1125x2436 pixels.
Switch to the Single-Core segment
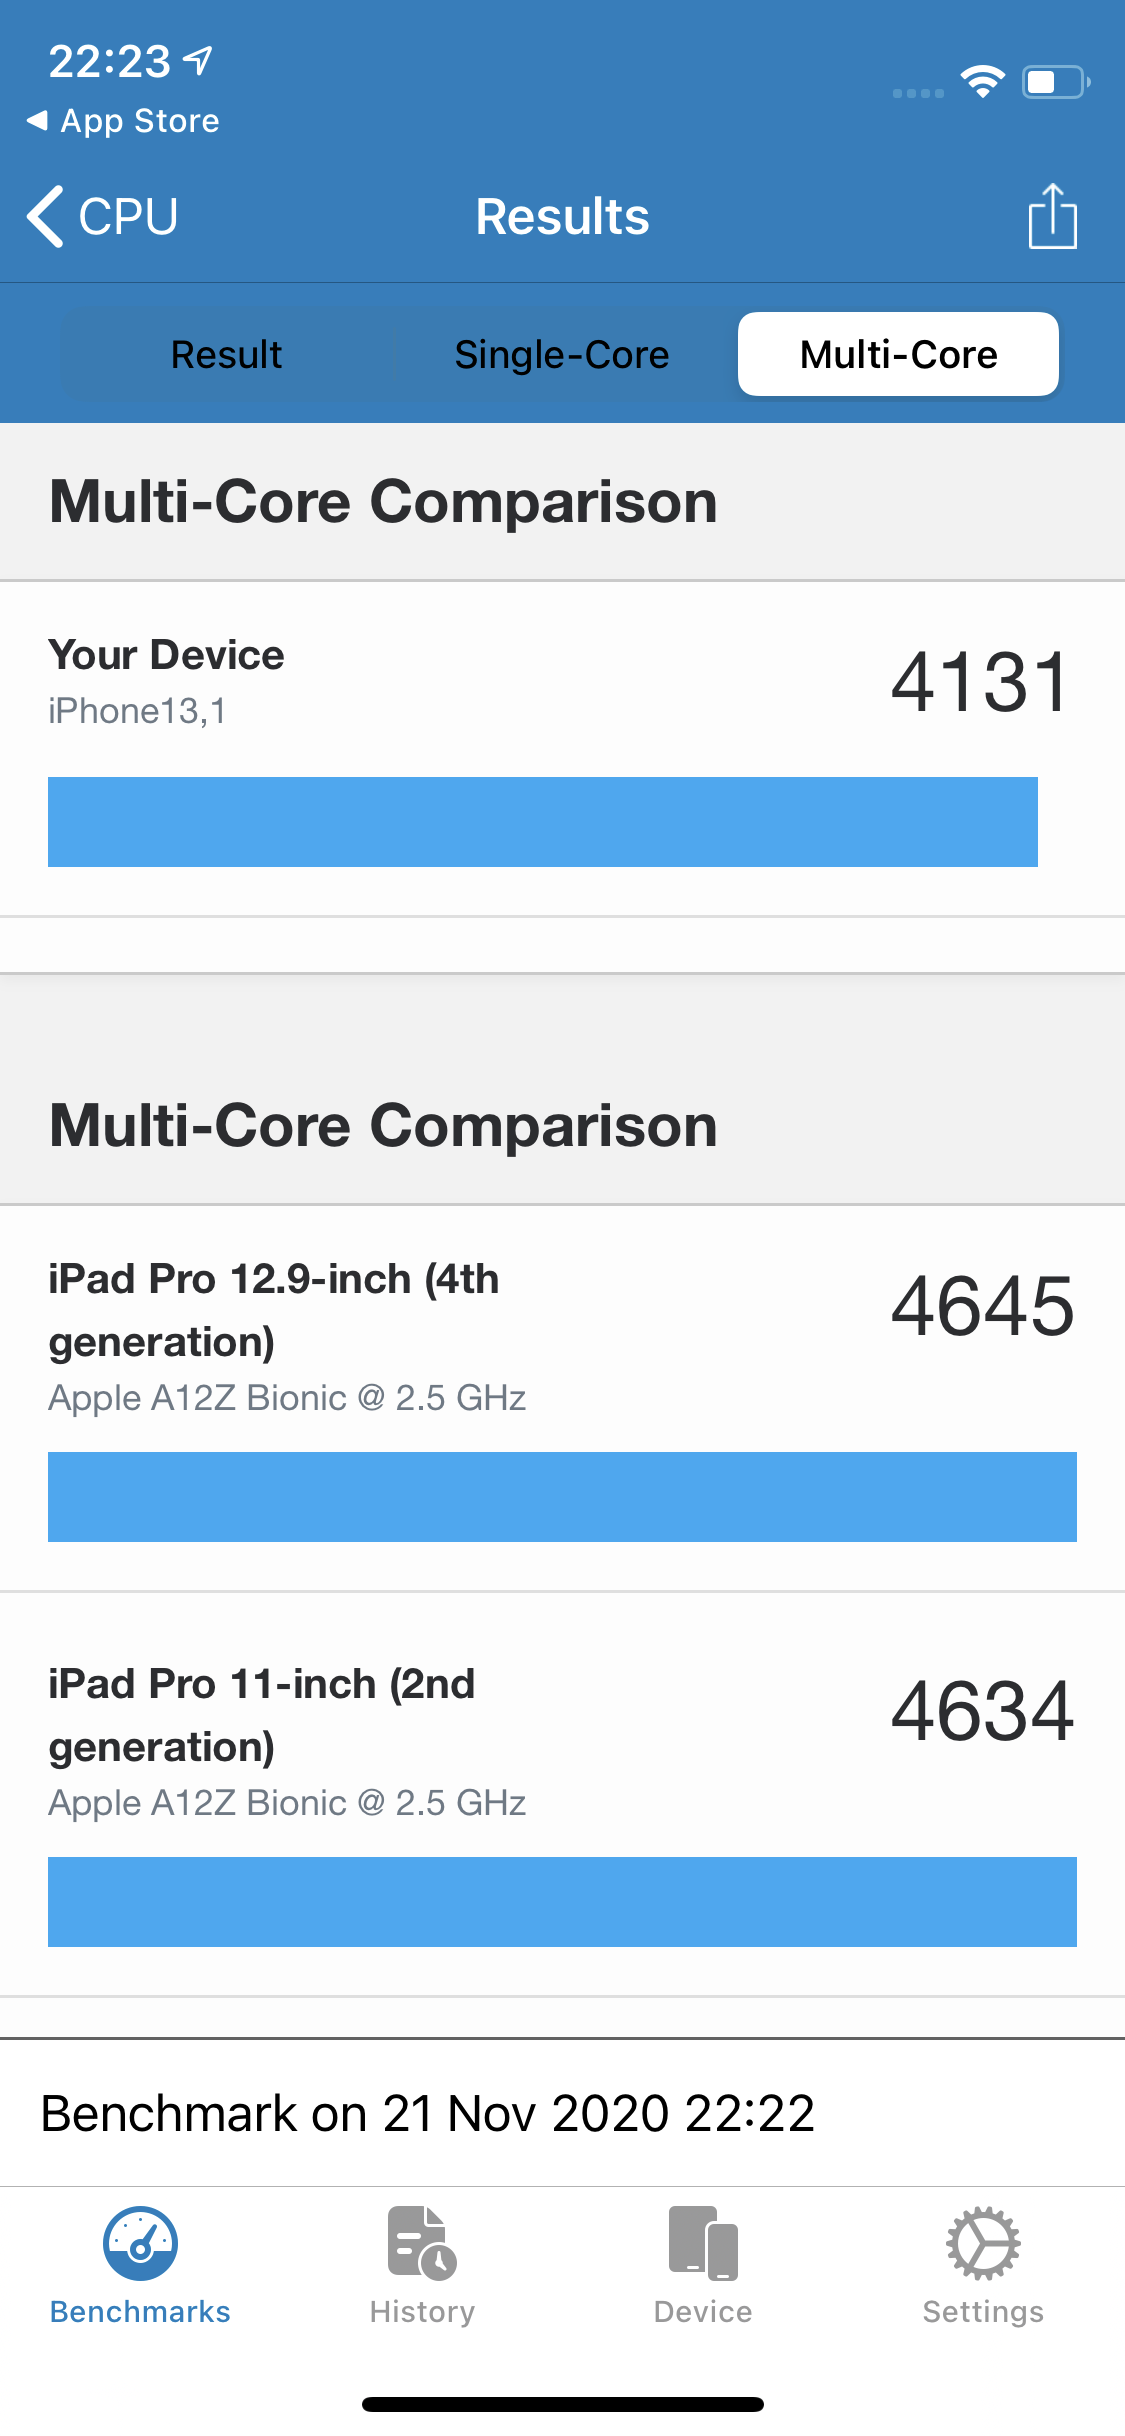(561, 355)
